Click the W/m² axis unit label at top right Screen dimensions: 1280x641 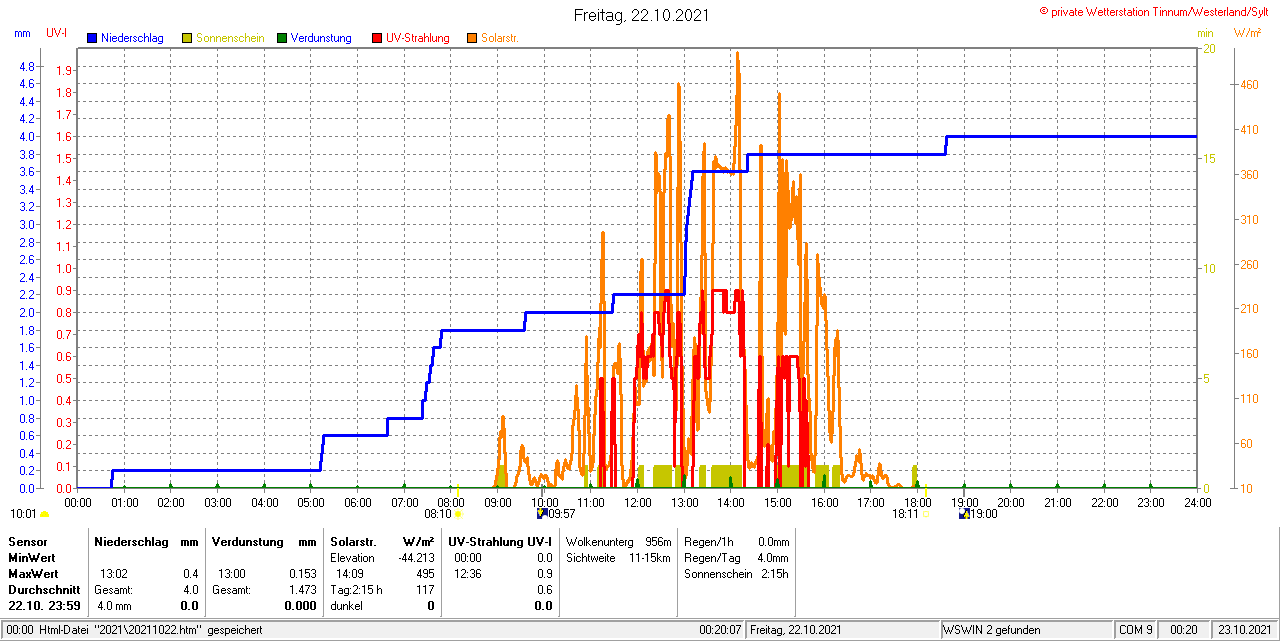coord(1247,33)
